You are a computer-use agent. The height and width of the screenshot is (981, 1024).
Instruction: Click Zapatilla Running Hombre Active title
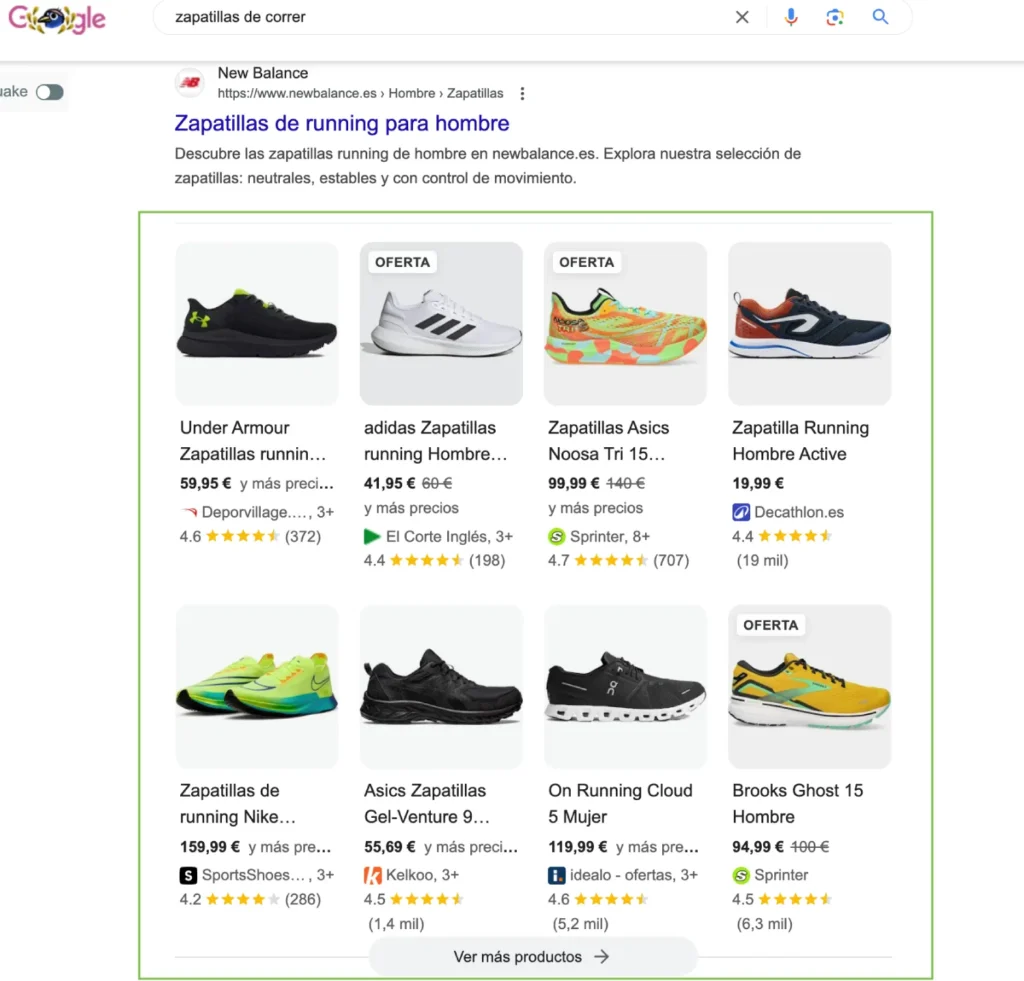pyautogui.click(x=801, y=441)
